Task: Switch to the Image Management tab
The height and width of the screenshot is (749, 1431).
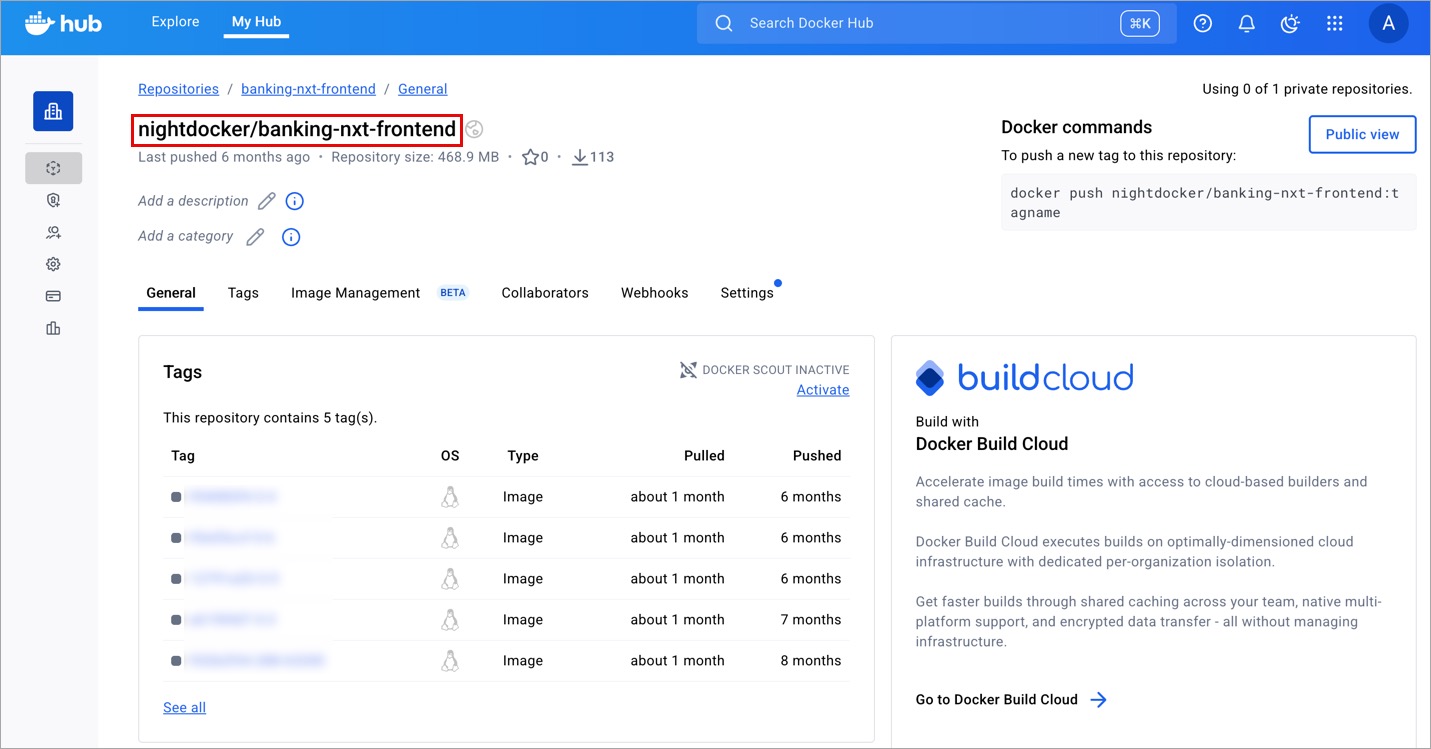Action: (355, 293)
